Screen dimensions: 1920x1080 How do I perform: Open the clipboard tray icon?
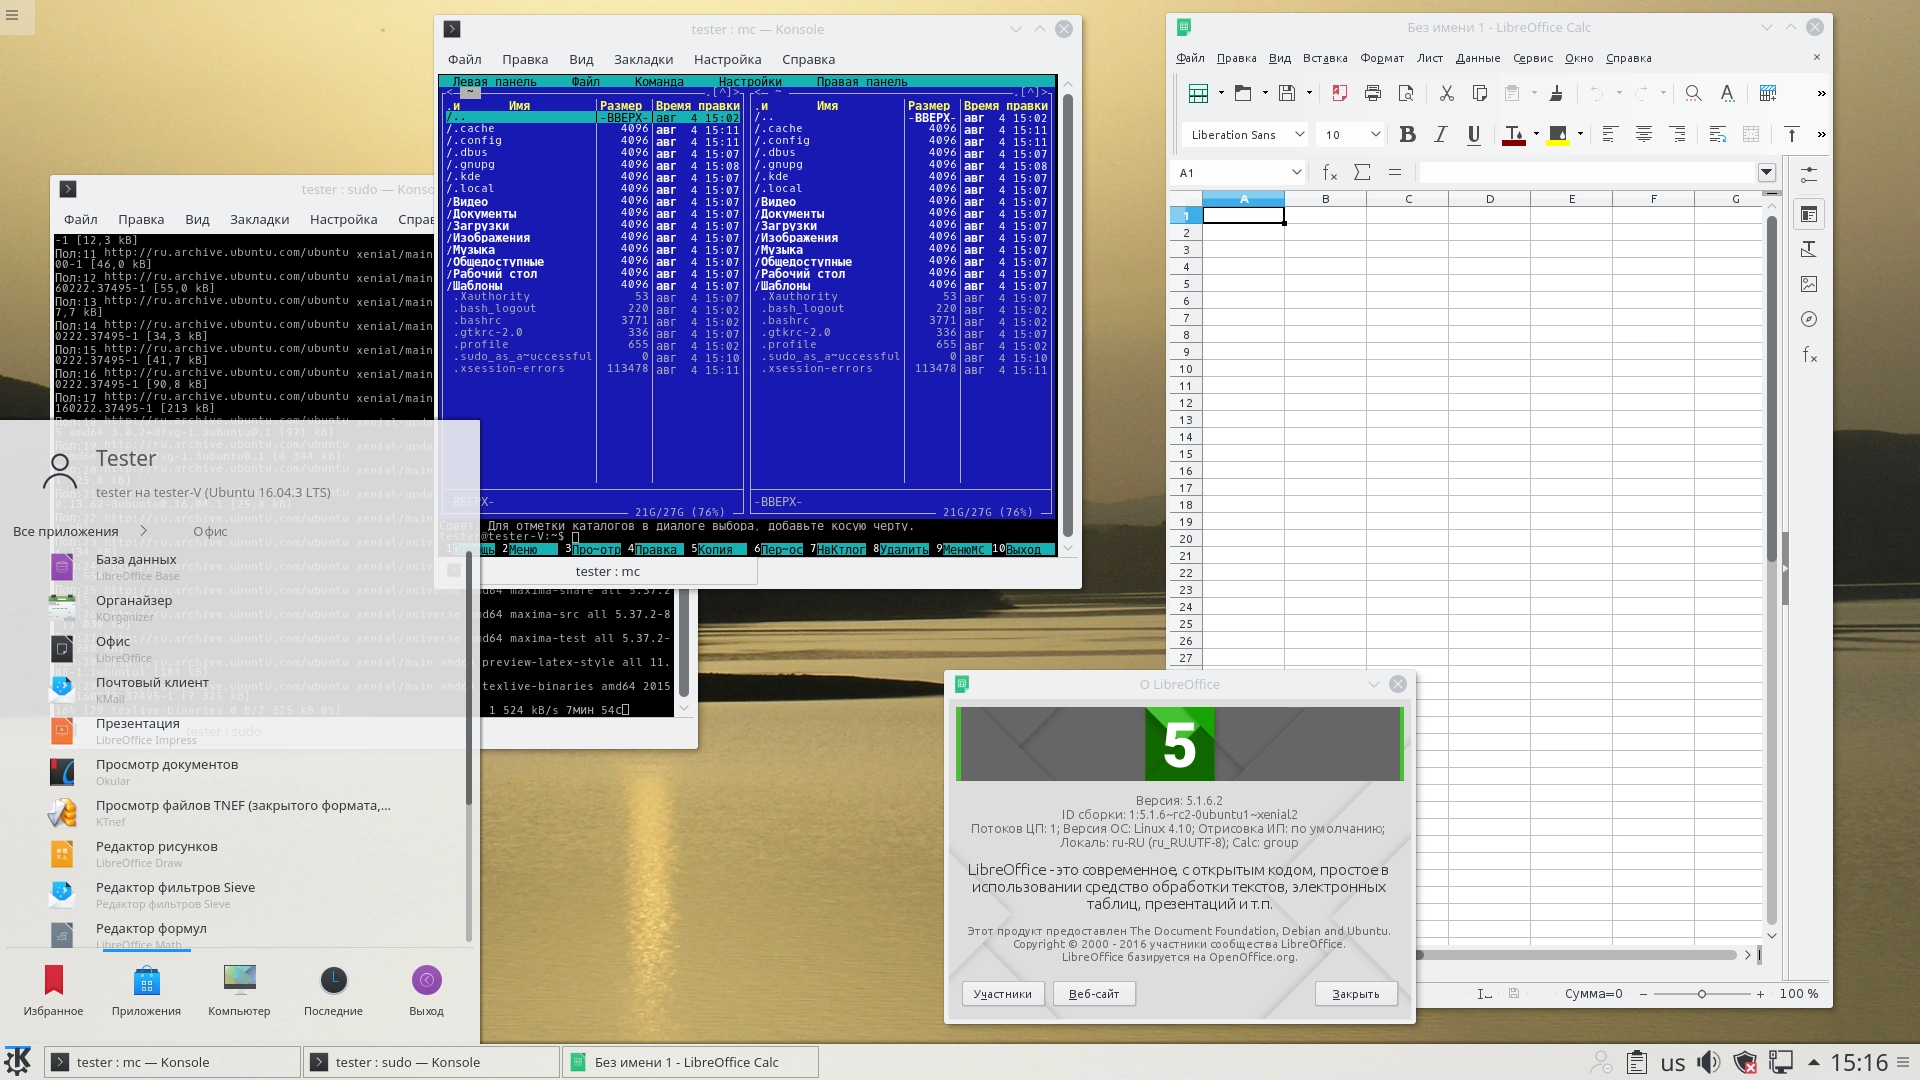[x=1636, y=1062]
